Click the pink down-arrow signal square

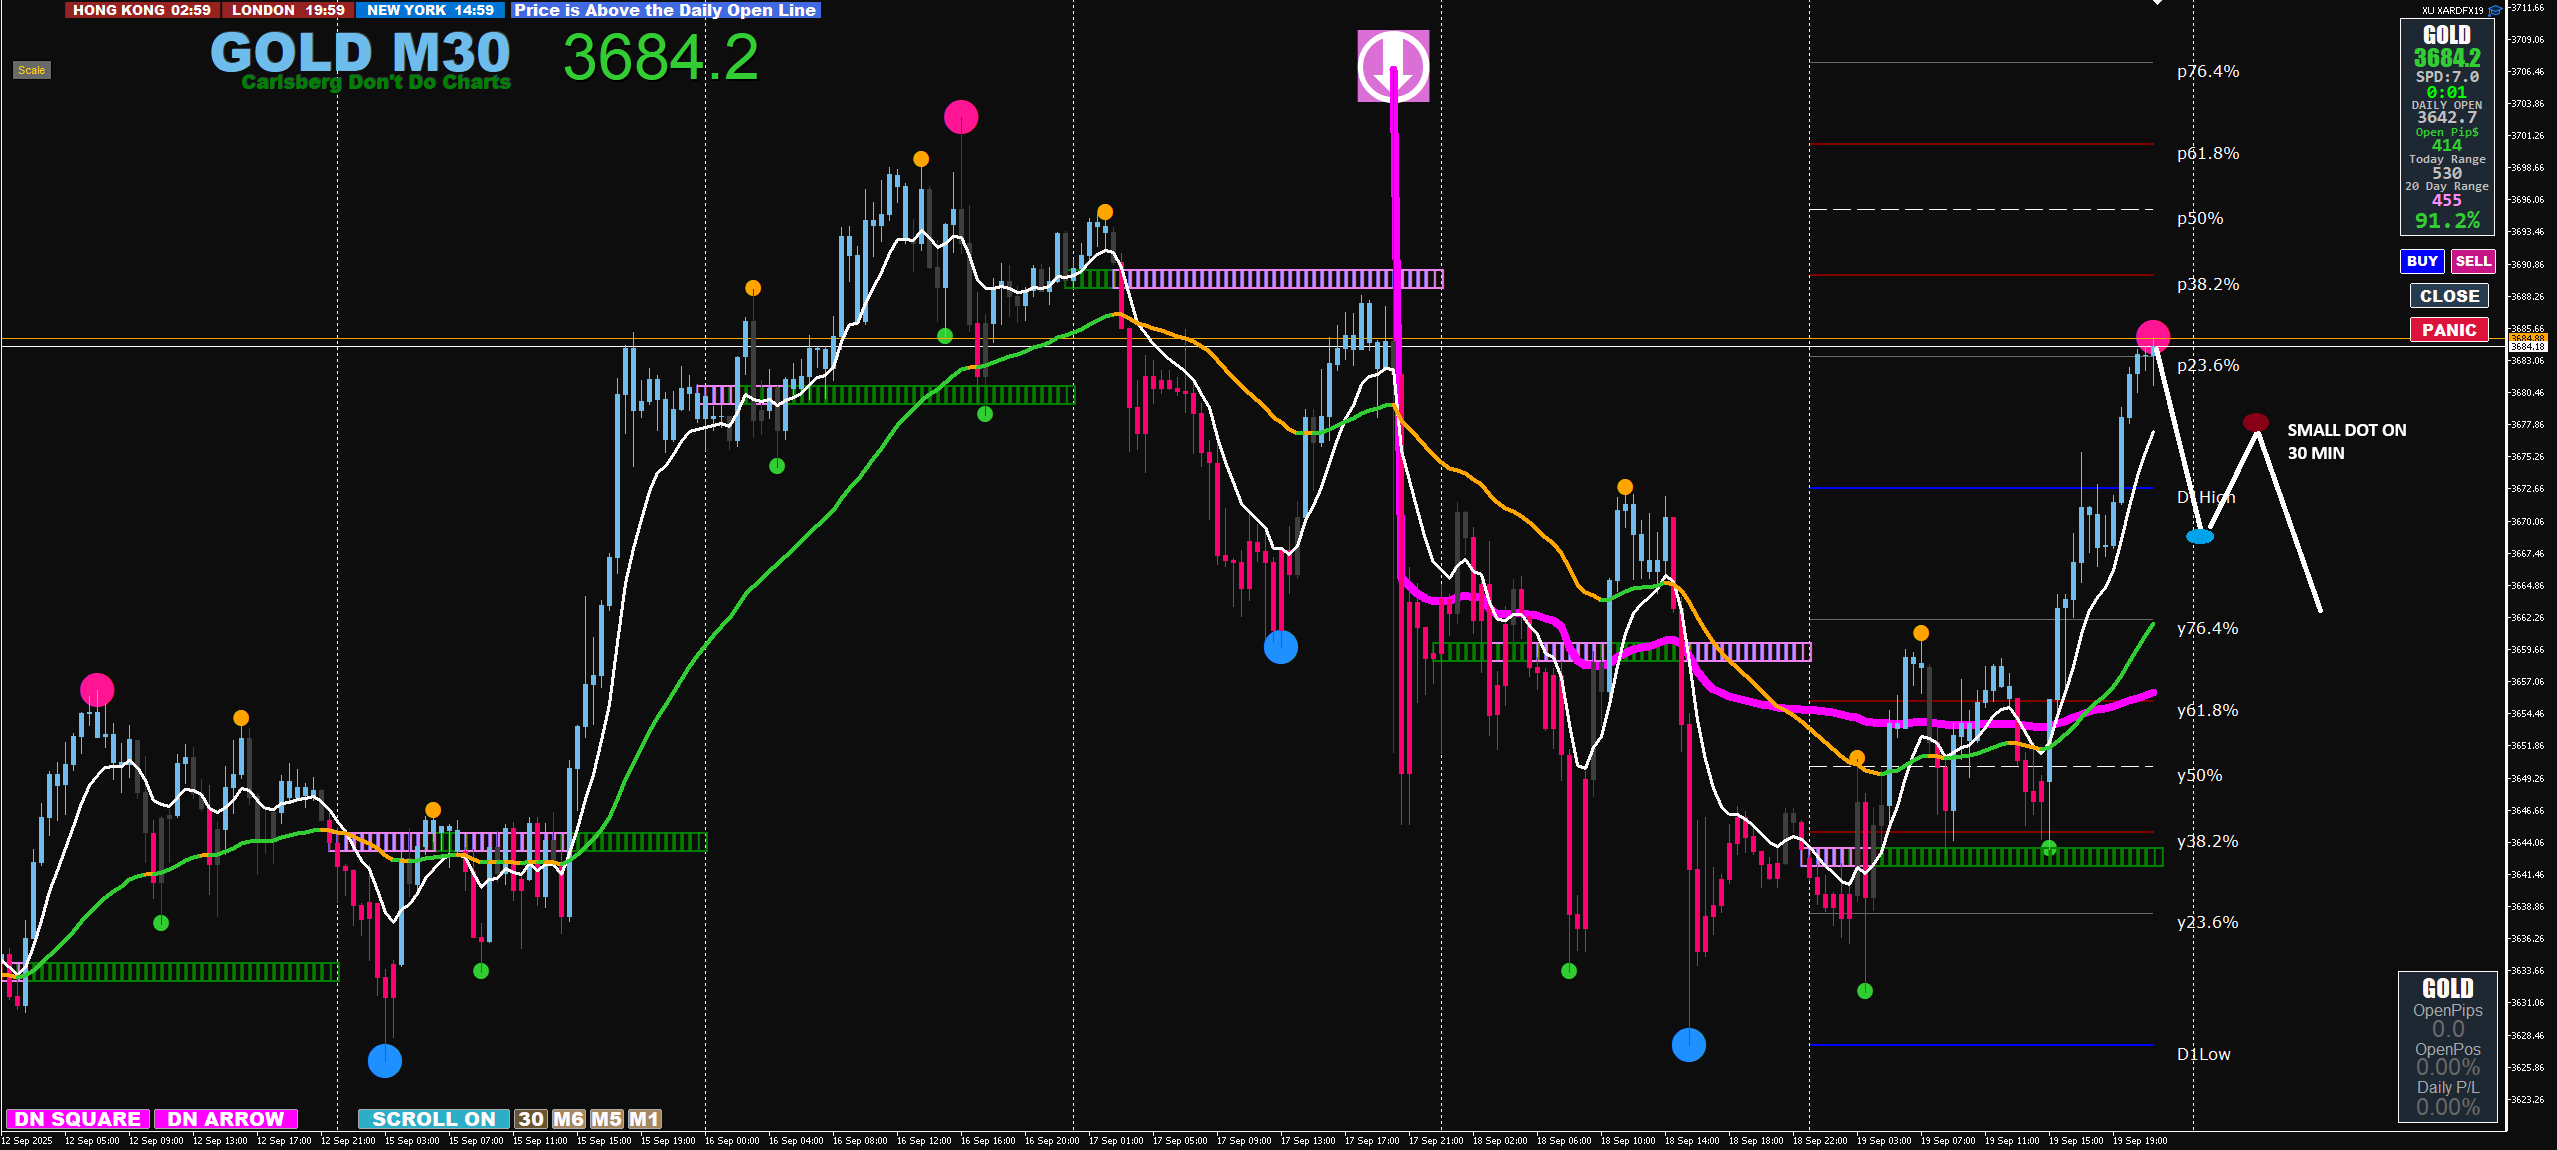tap(1392, 66)
